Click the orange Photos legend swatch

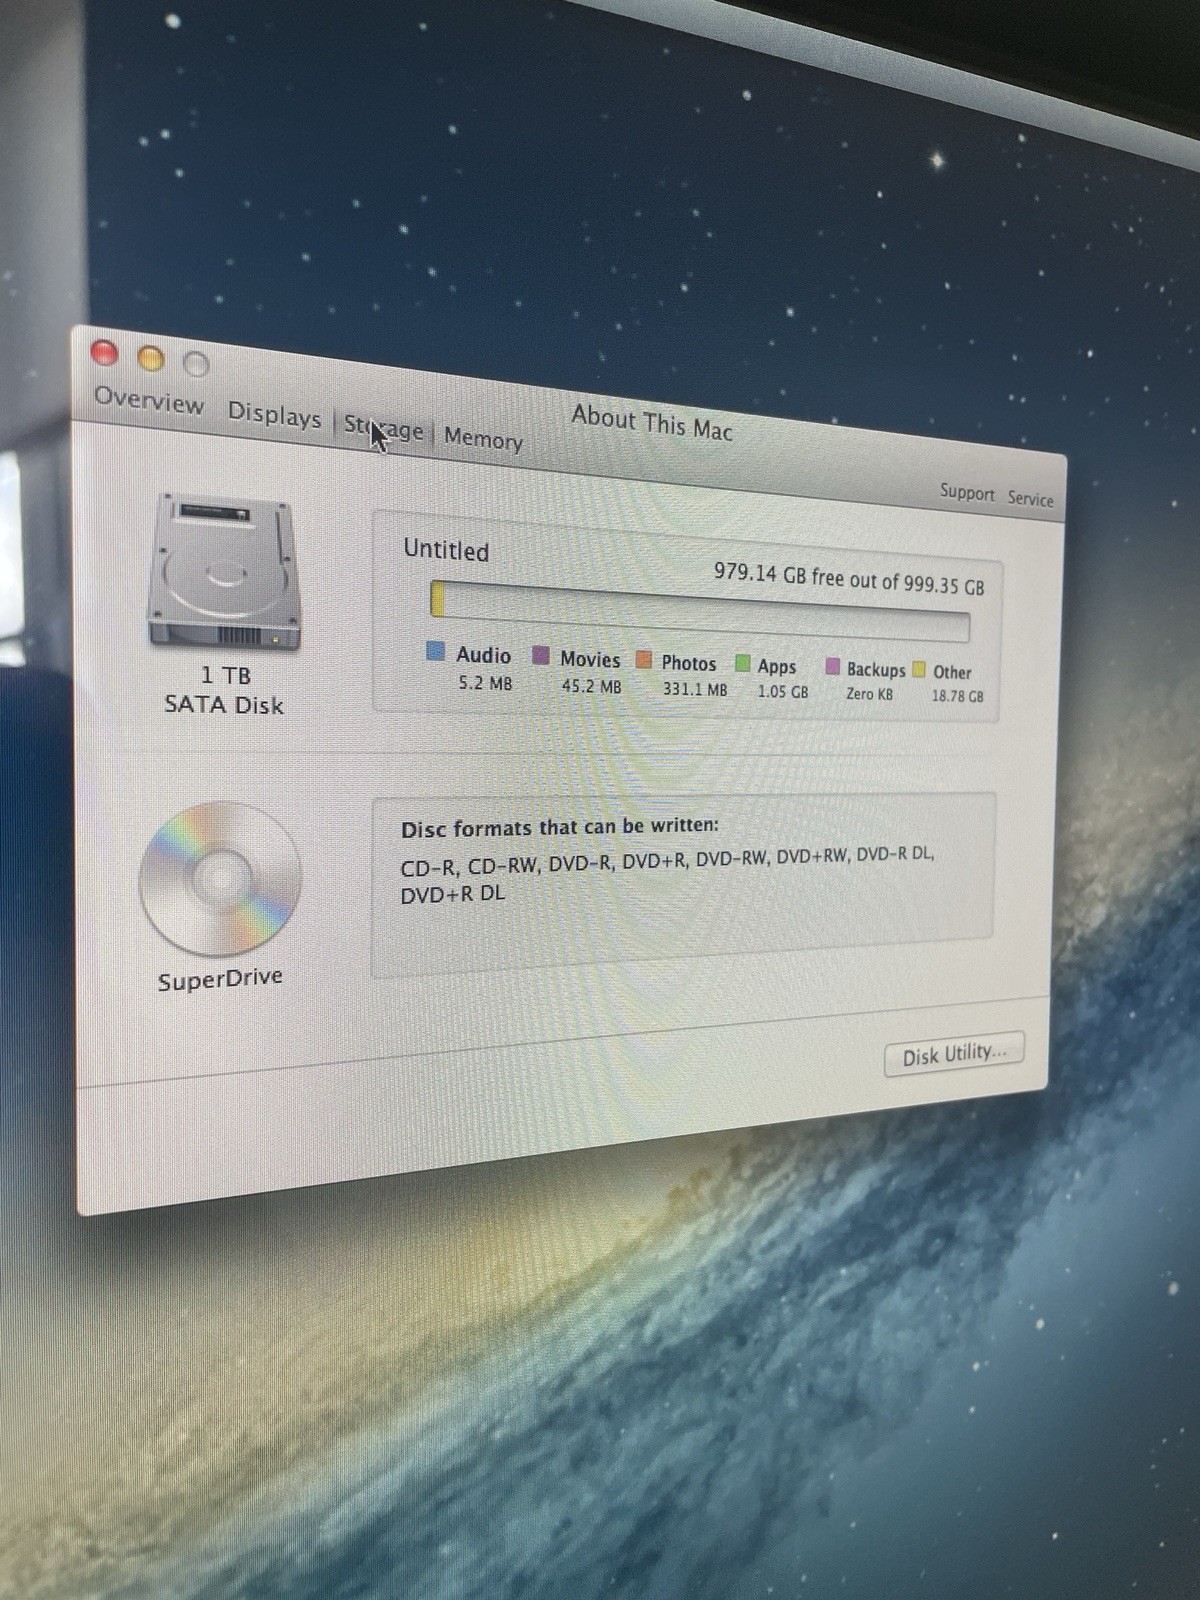[x=644, y=659]
